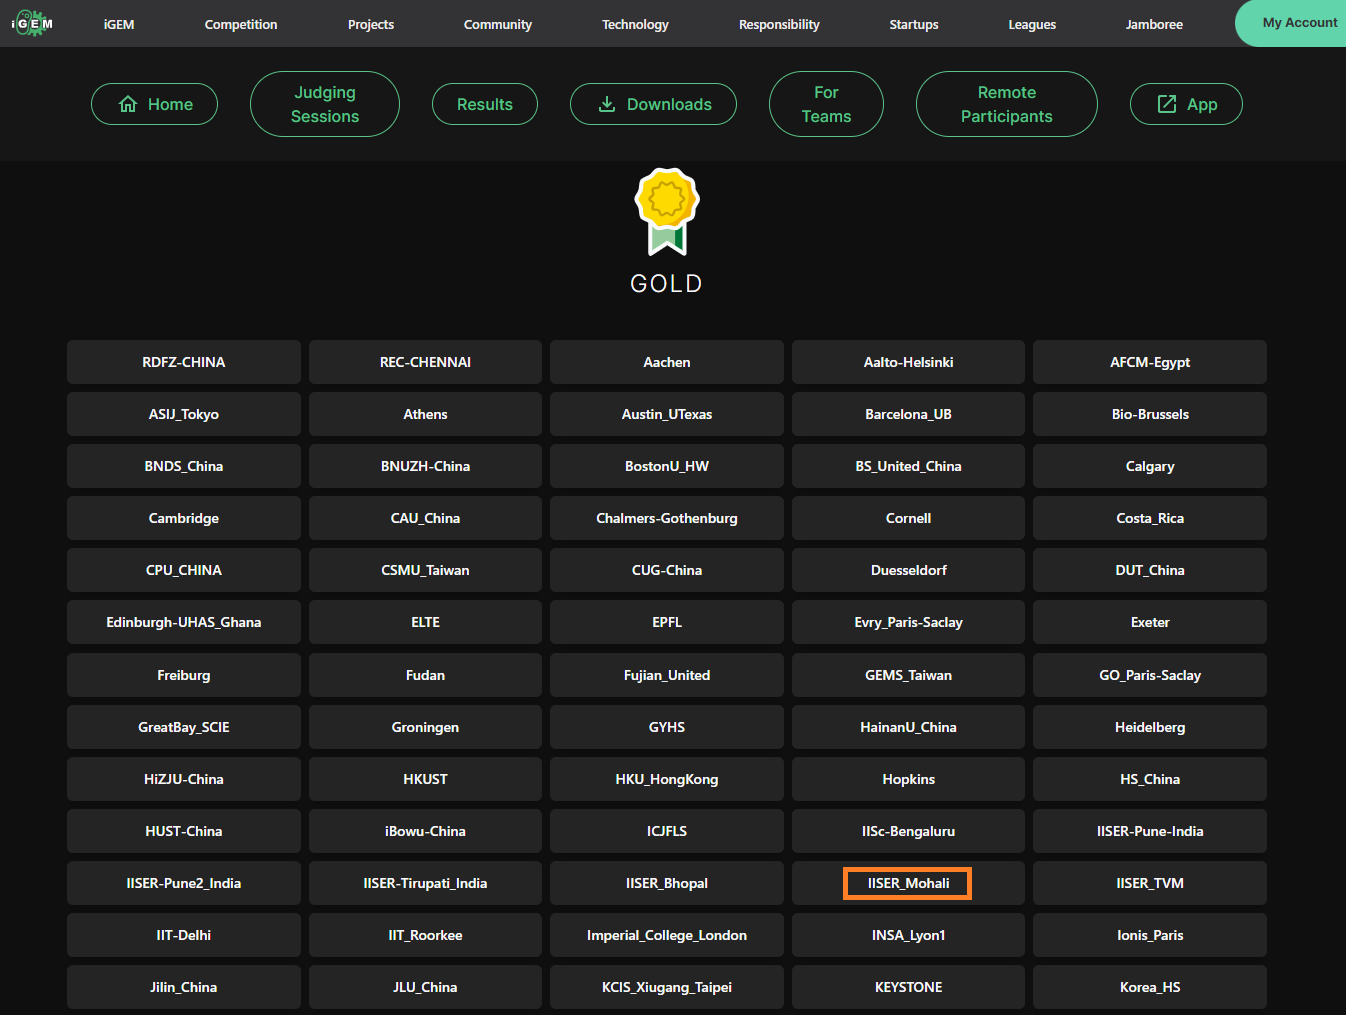Viewport: 1346px width, 1016px height.
Task: Click the iGEM gear logo icon
Action: pyautogui.click(x=32, y=23)
